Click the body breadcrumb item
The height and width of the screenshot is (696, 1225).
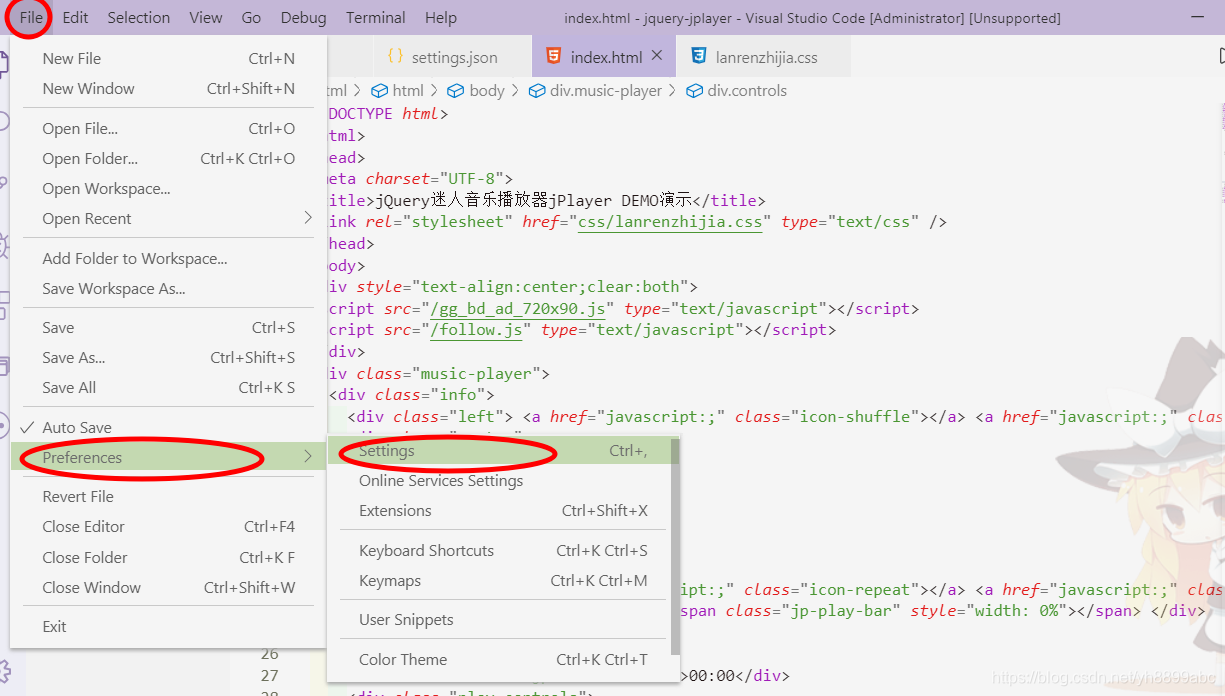(x=476, y=91)
